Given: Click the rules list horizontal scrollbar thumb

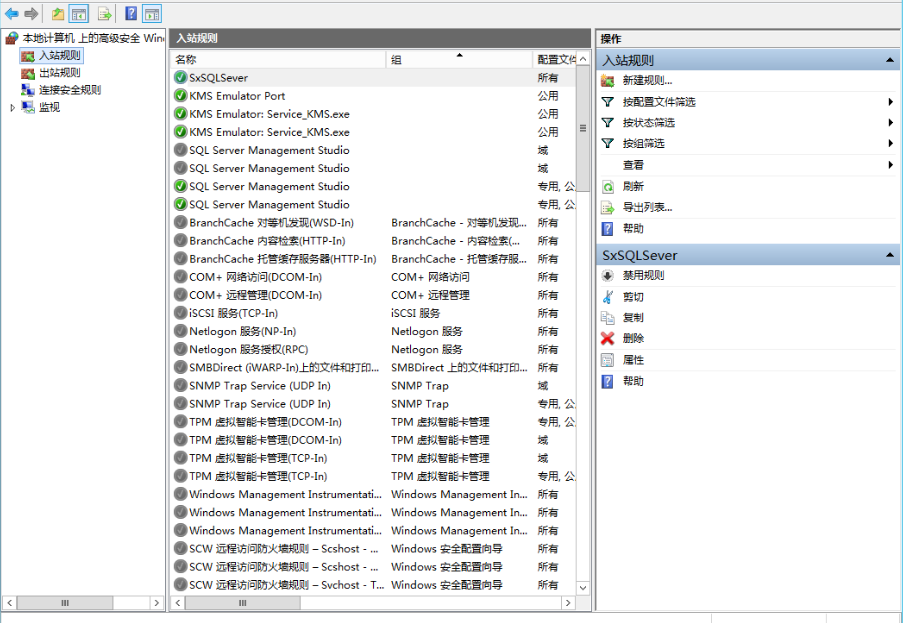Looking at the screenshot, I should point(242,603).
